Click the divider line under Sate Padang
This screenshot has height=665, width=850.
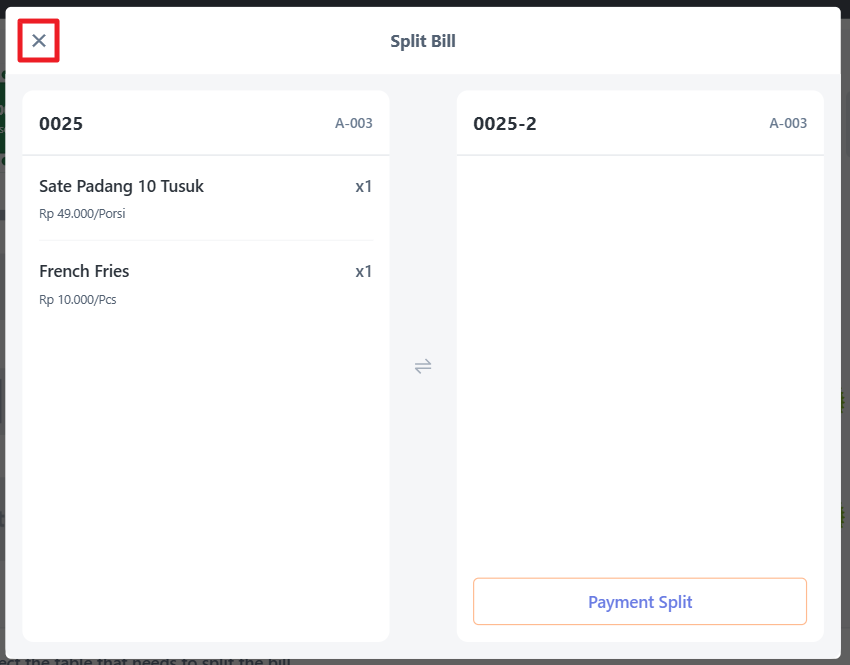coord(205,240)
